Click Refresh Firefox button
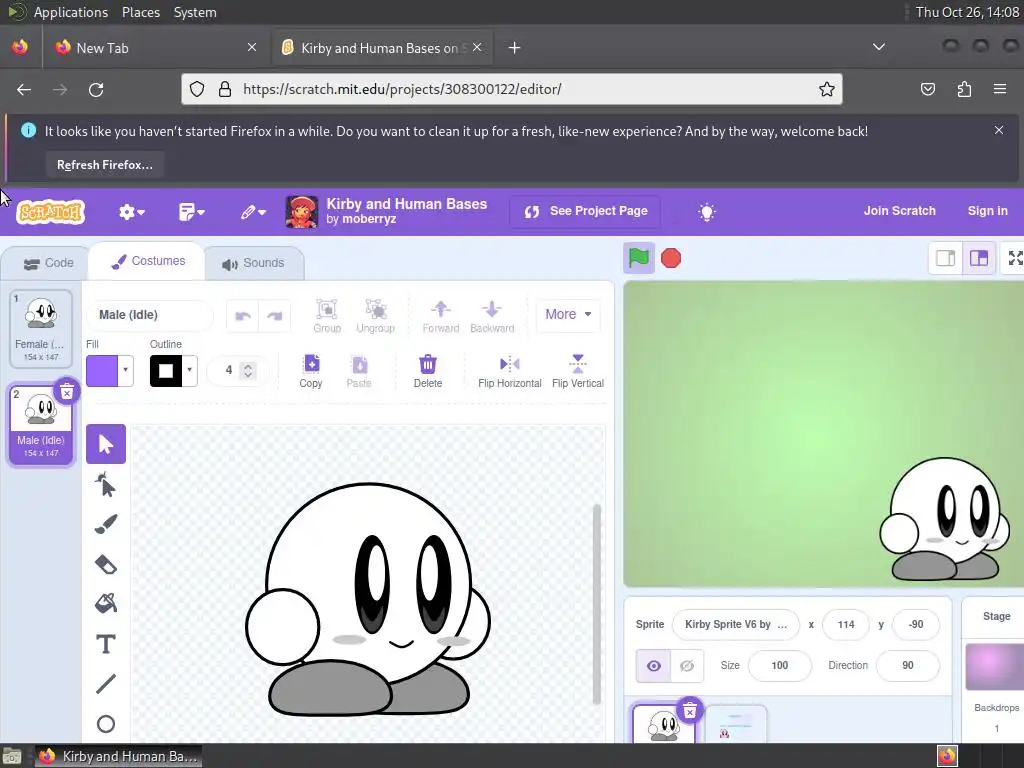The height and width of the screenshot is (768, 1024). 104,165
